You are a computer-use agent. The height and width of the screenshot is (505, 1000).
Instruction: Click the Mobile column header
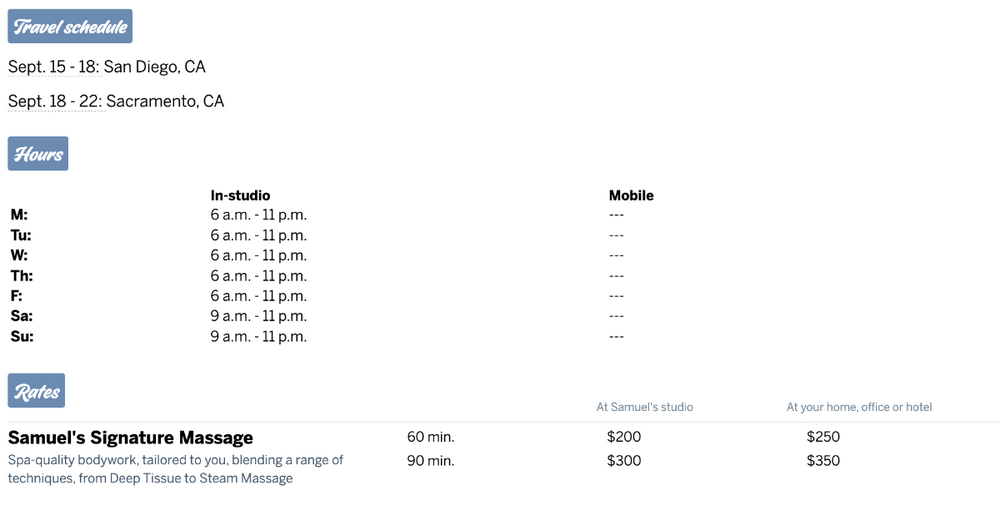pyautogui.click(x=631, y=195)
